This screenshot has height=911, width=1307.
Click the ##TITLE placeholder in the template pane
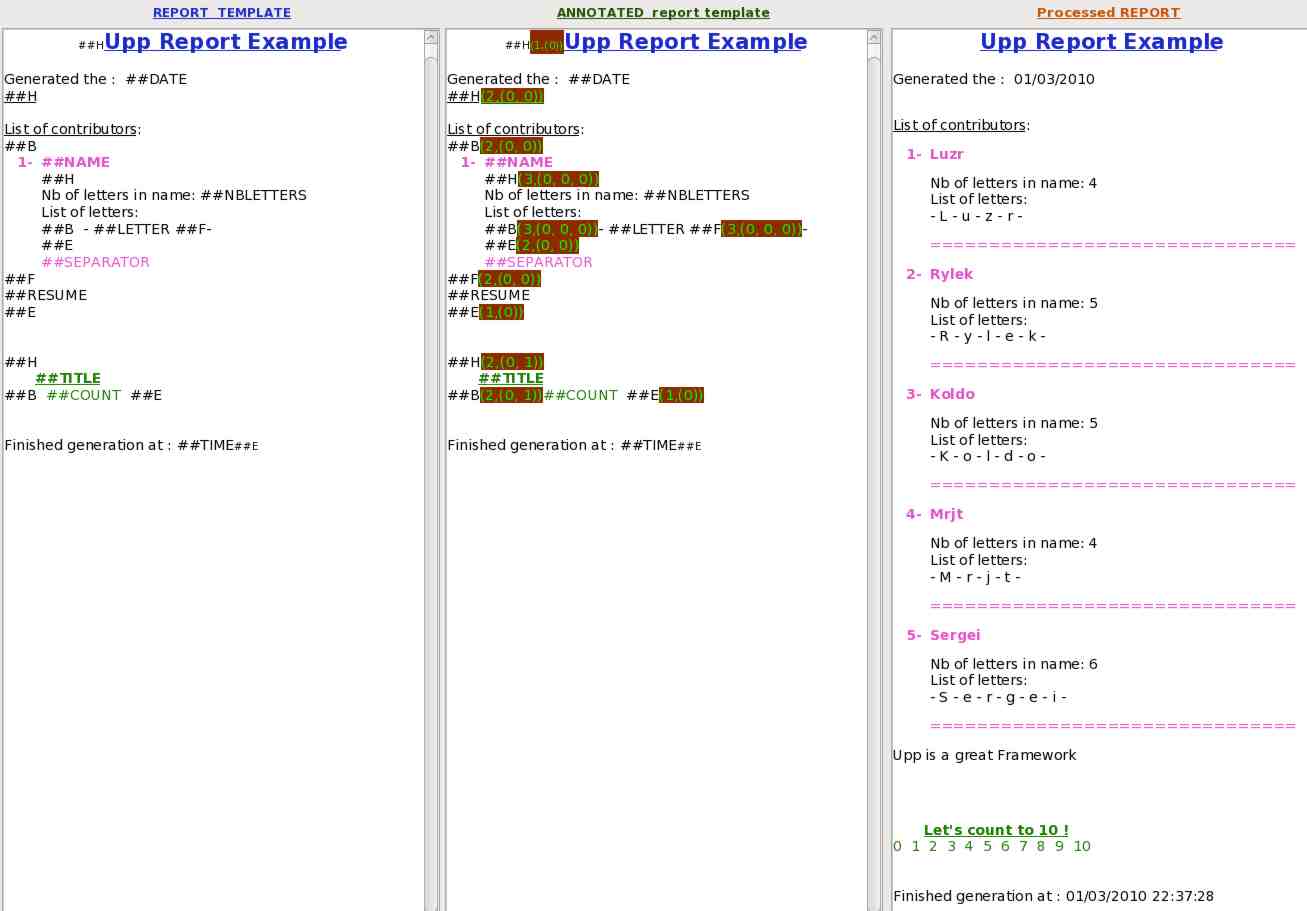(68, 378)
